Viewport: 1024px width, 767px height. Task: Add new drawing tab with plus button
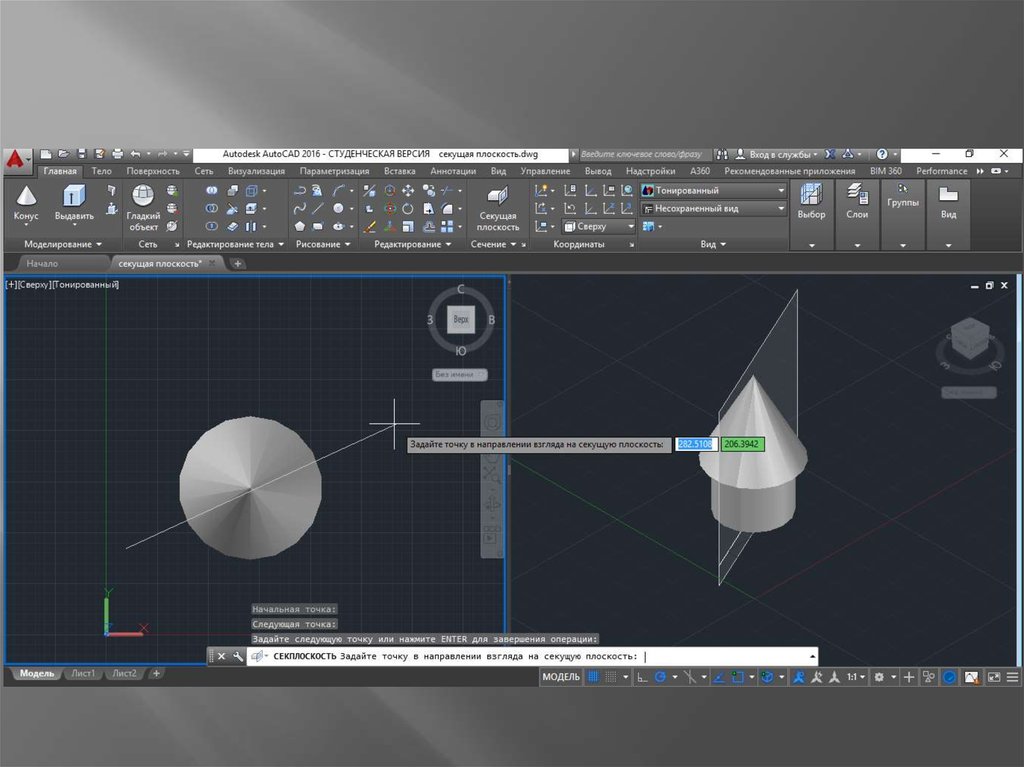pyautogui.click(x=237, y=263)
